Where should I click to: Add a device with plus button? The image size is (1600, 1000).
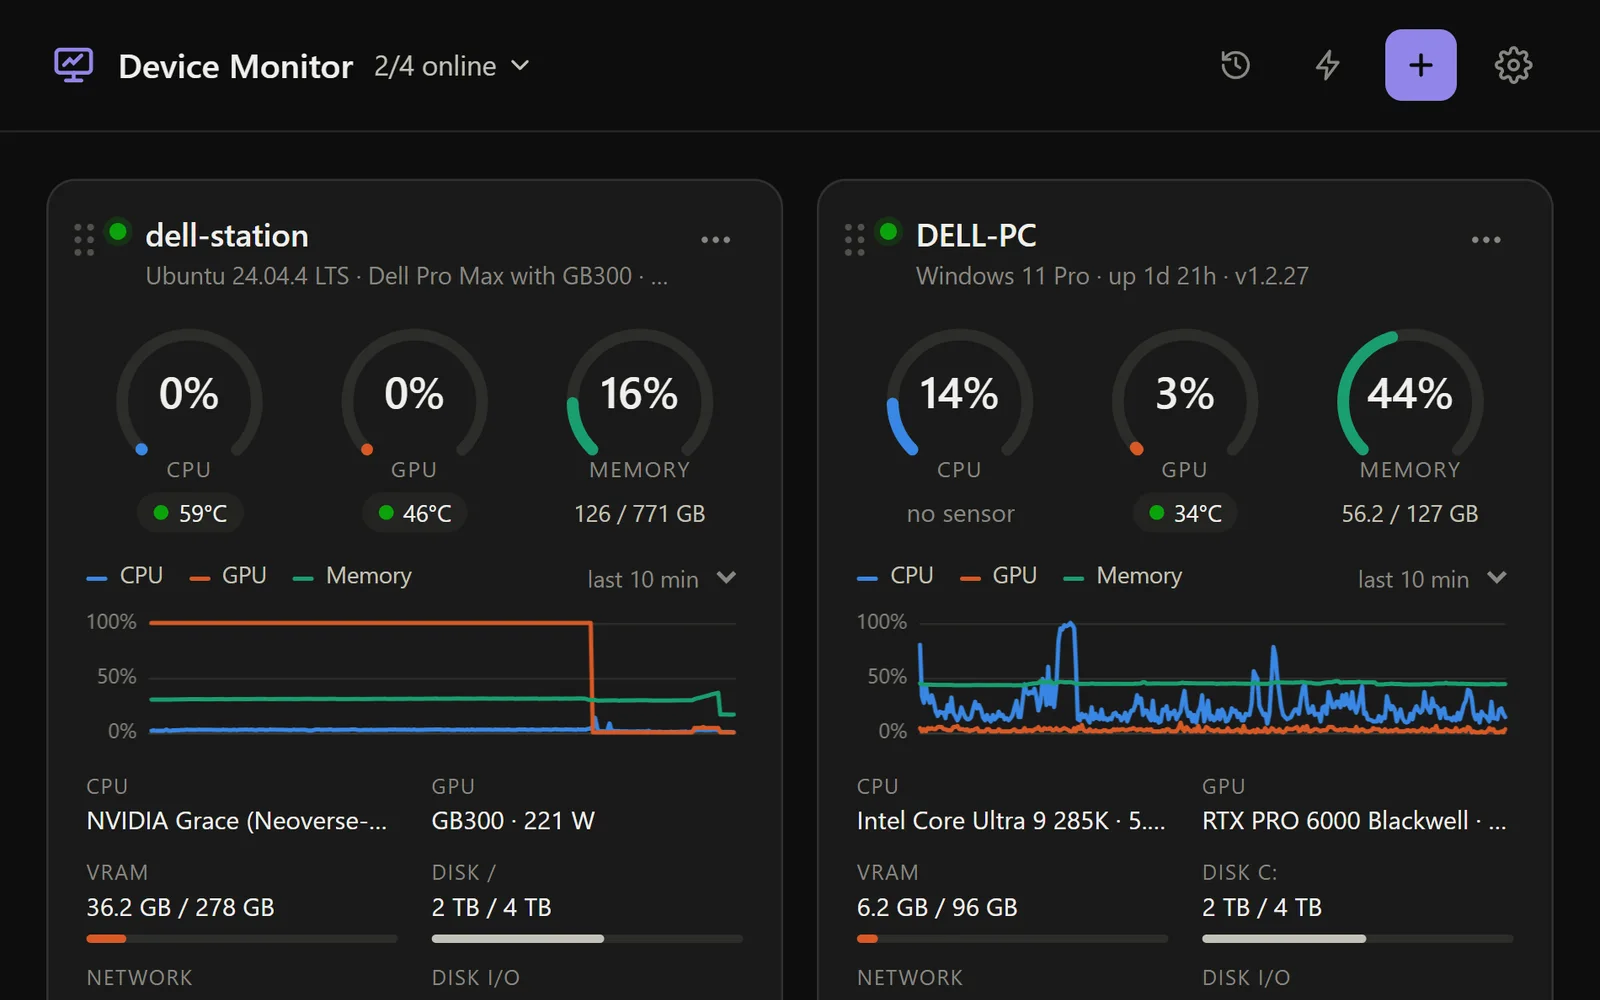[1420, 65]
